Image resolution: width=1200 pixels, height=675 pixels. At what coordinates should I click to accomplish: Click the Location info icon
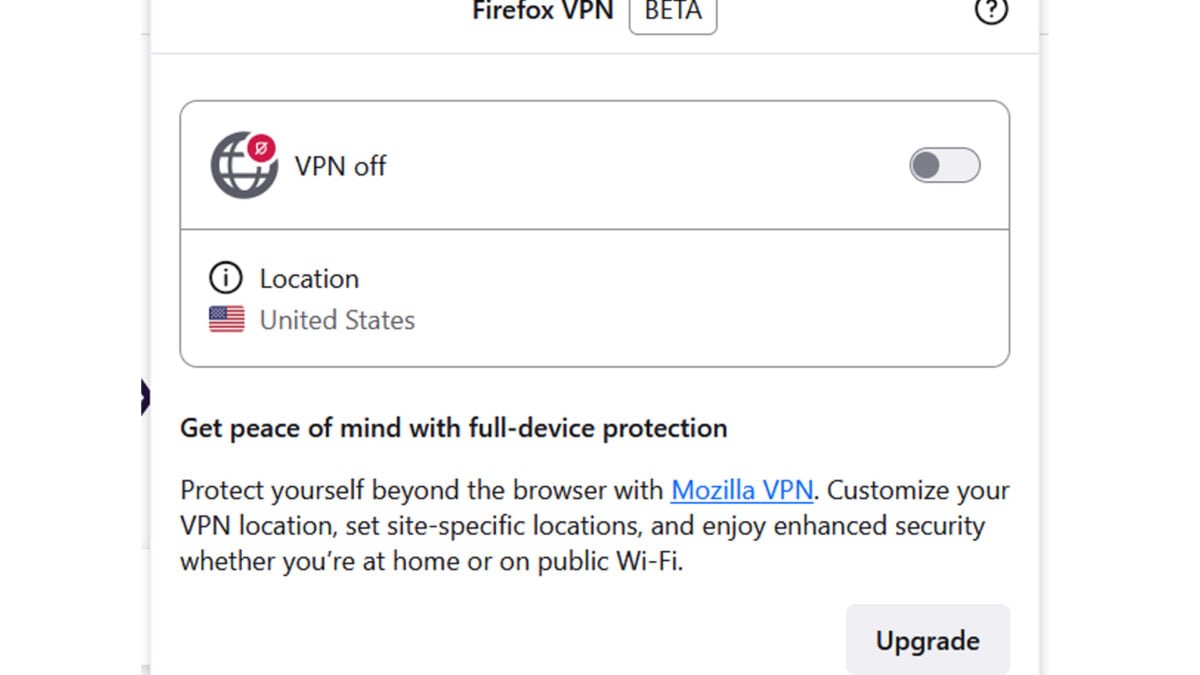pyautogui.click(x=226, y=278)
